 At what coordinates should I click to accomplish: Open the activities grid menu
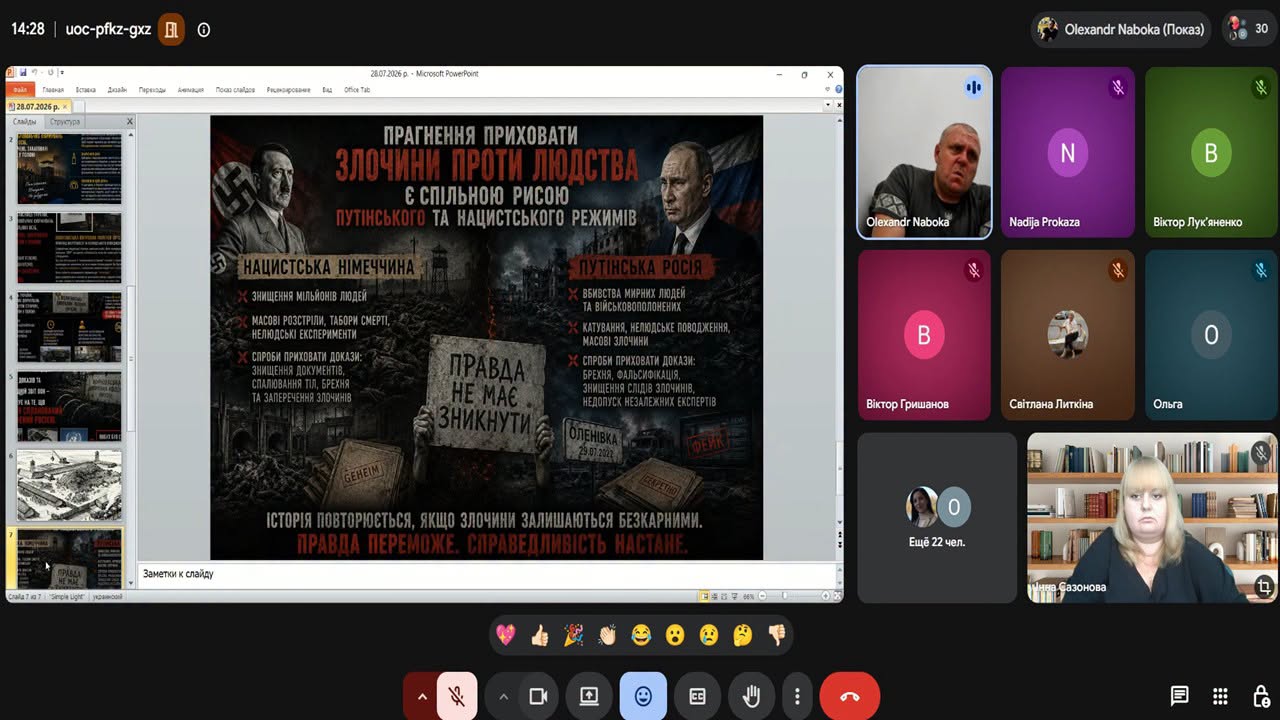click(1220, 696)
